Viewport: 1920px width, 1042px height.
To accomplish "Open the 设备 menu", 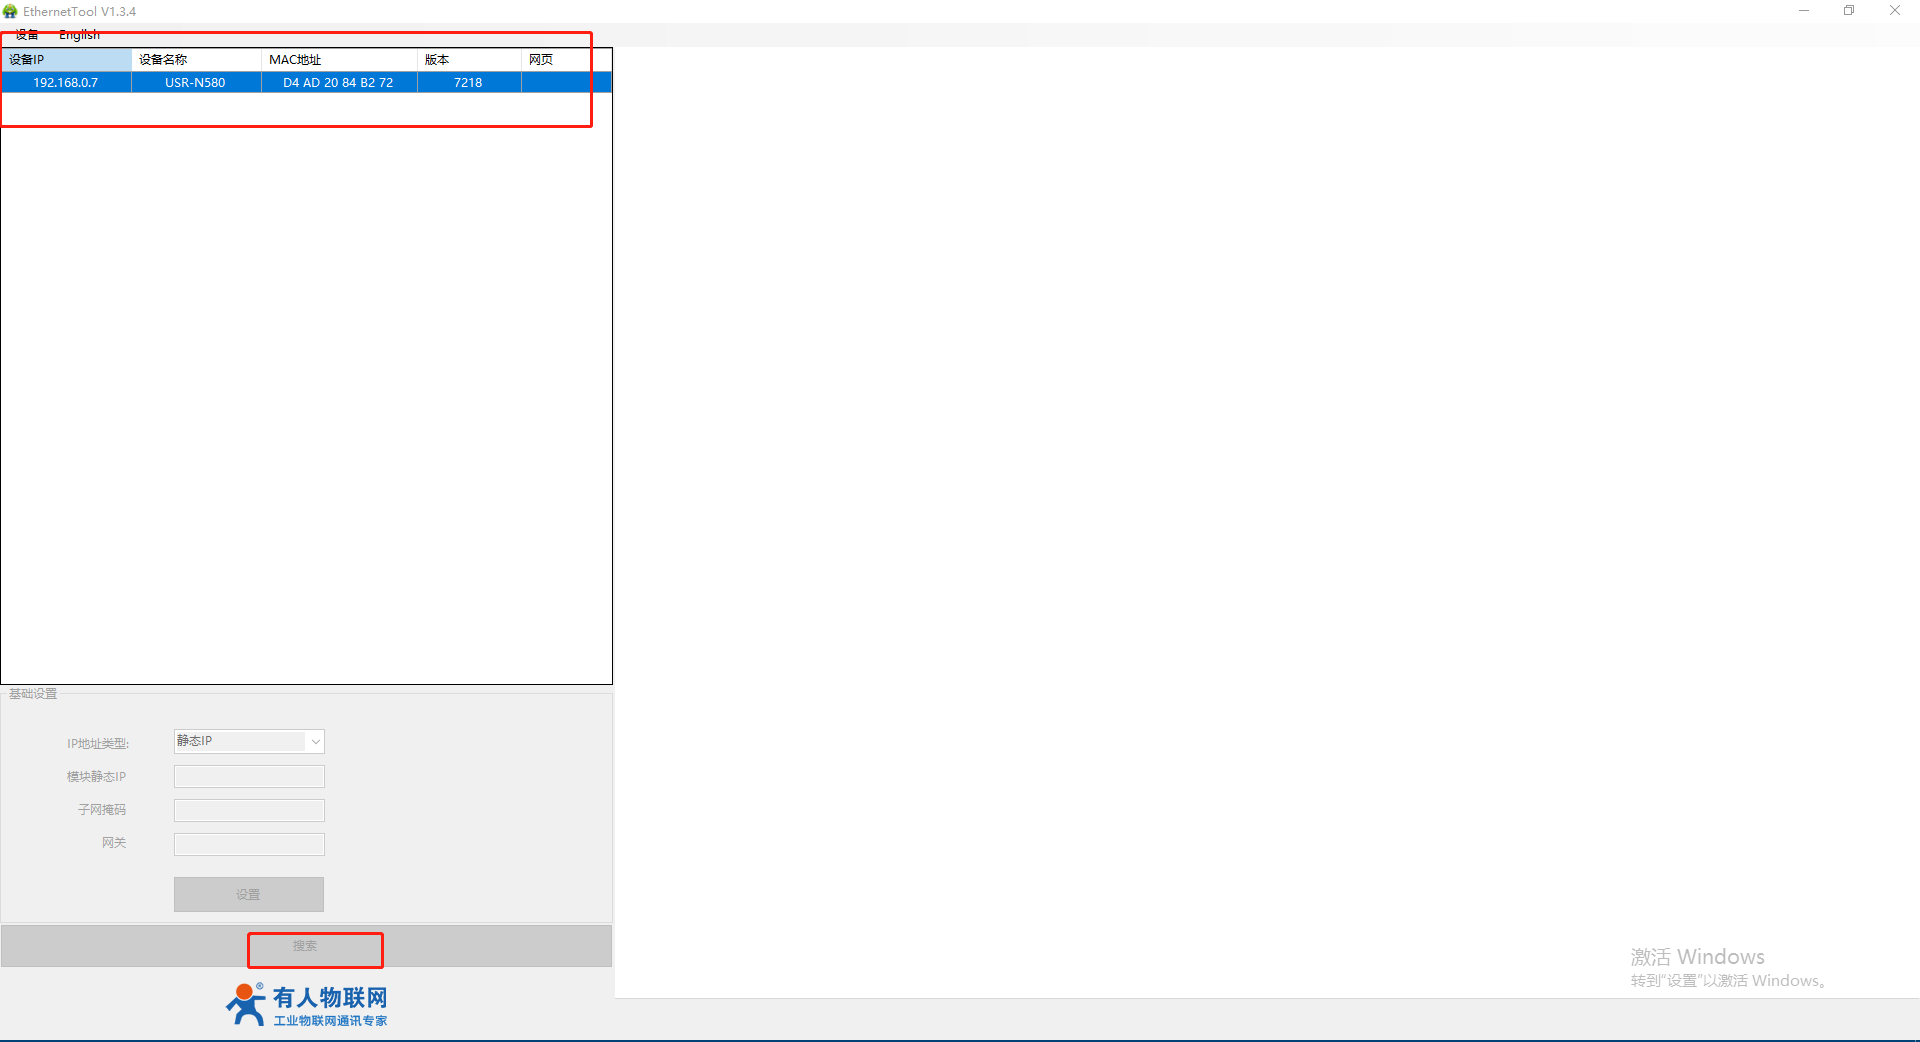I will (27, 35).
